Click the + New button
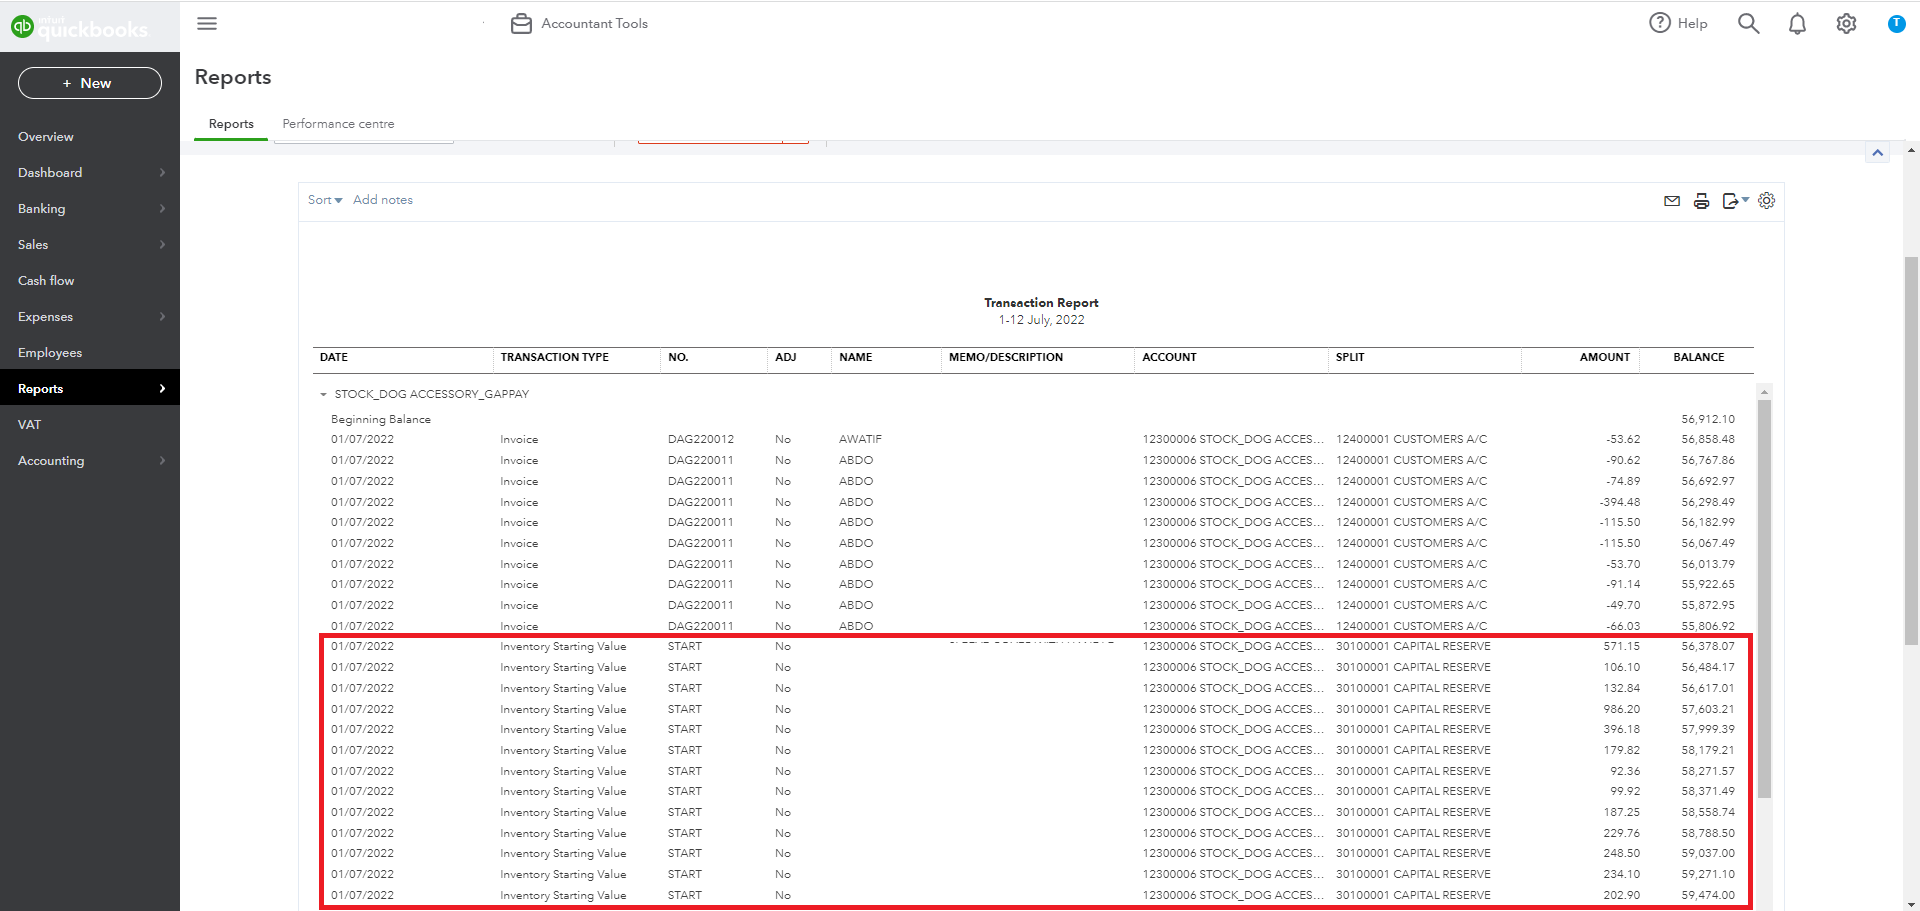The width and height of the screenshot is (1920, 911). click(x=89, y=83)
